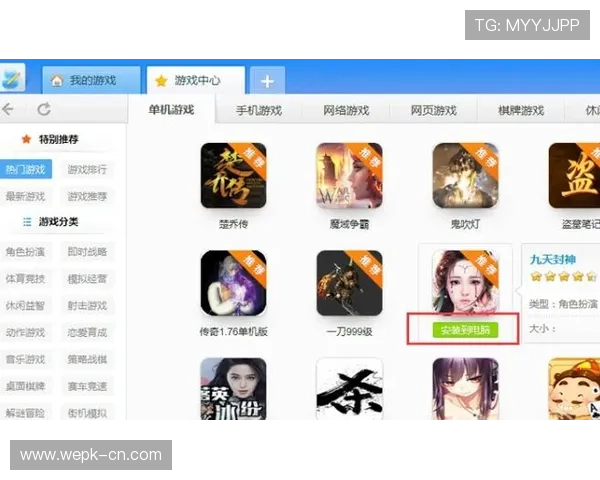Open the 杀 ink-style game icon

349,389
